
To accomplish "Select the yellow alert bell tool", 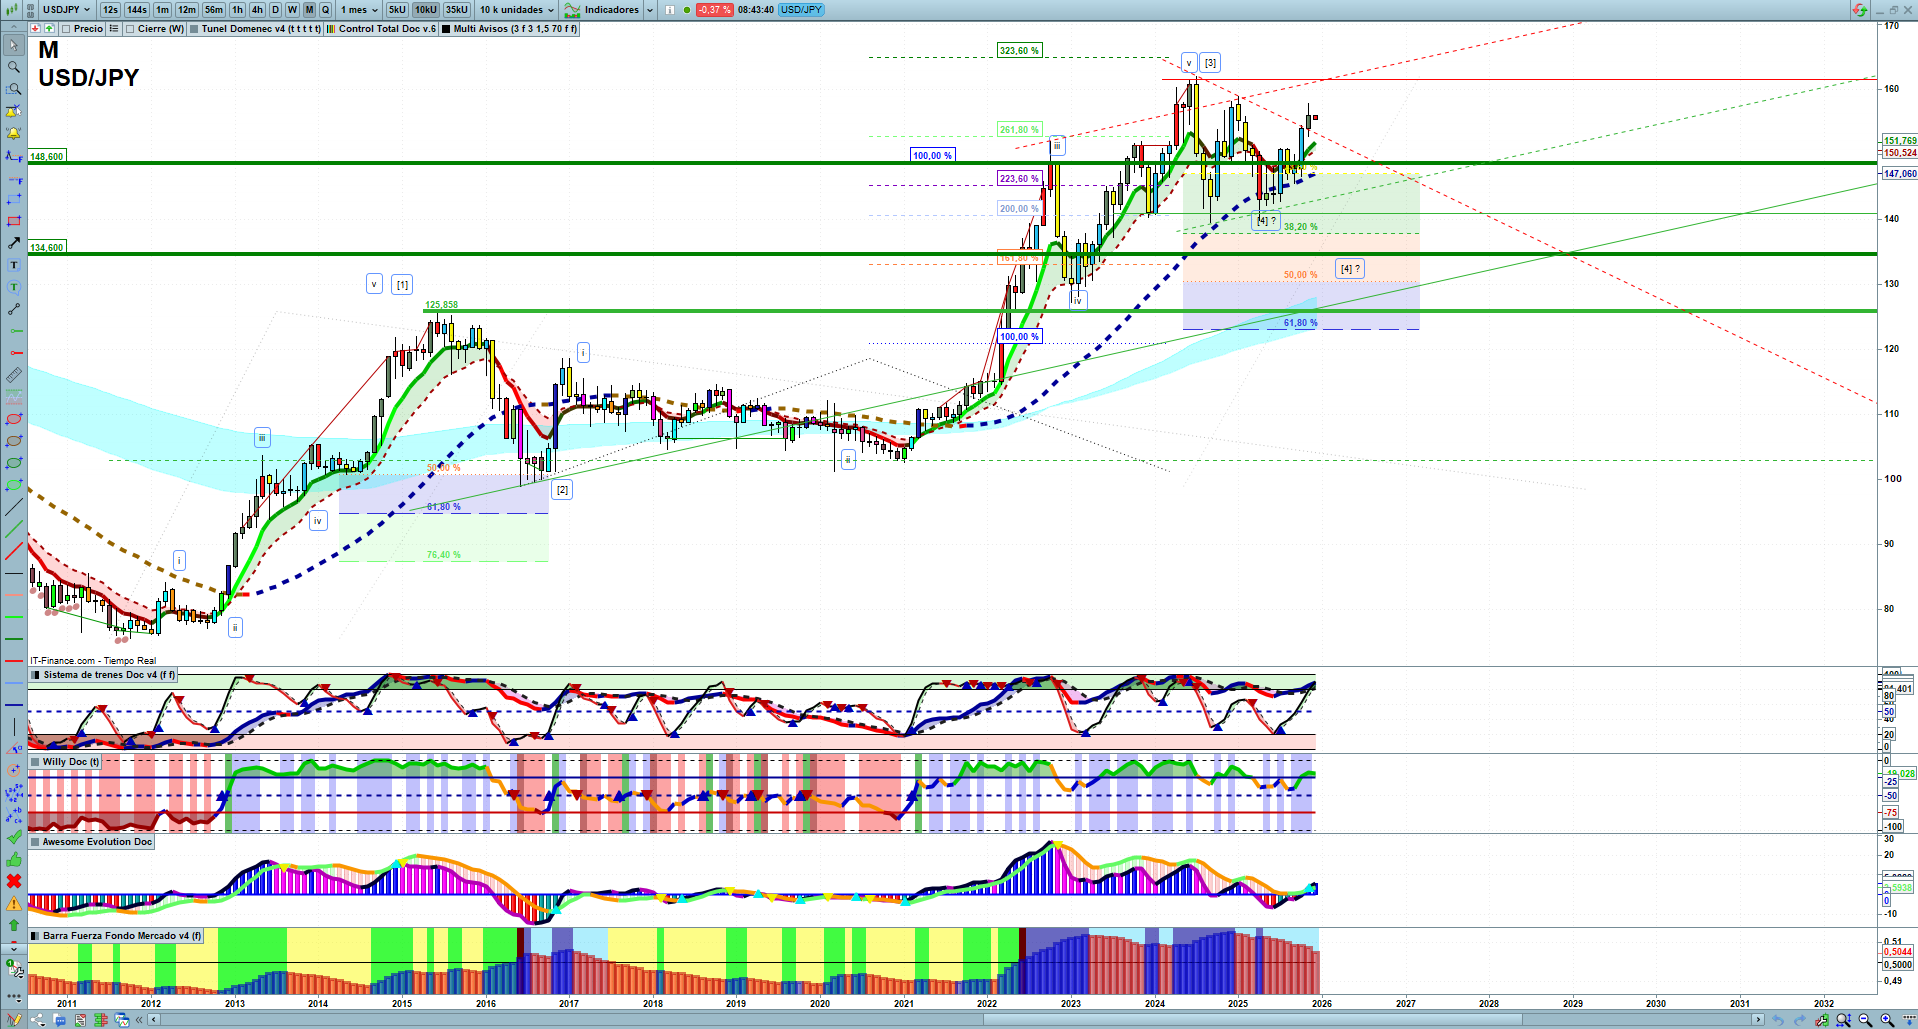I will tap(14, 133).
